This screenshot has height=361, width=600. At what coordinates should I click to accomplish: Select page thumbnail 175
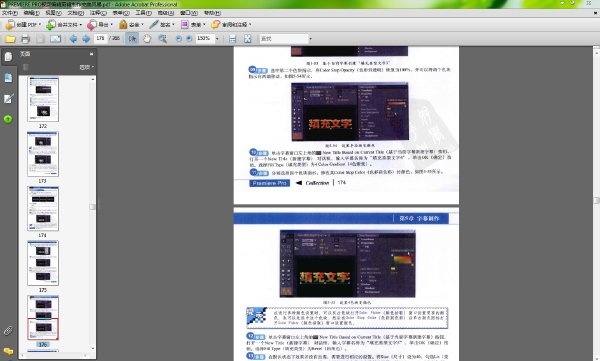coord(43,263)
